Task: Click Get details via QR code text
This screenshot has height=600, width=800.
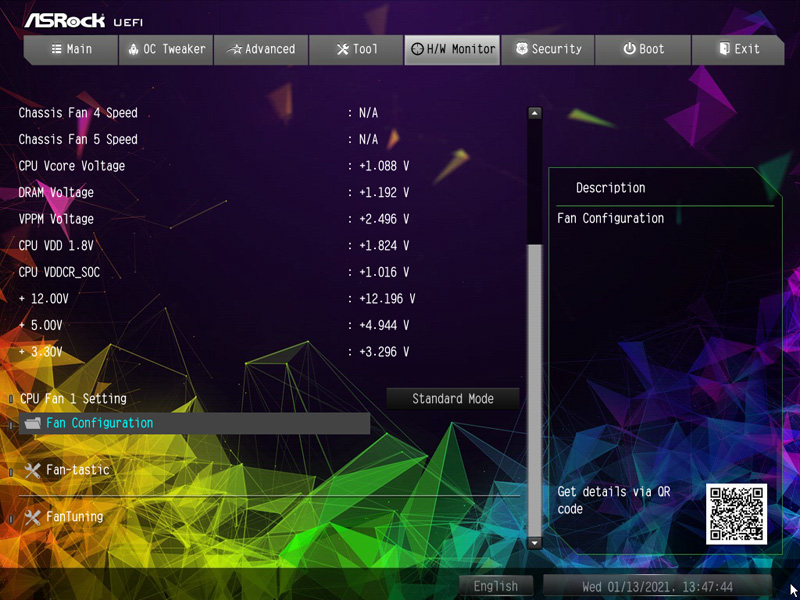Action: [x=614, y=500]
